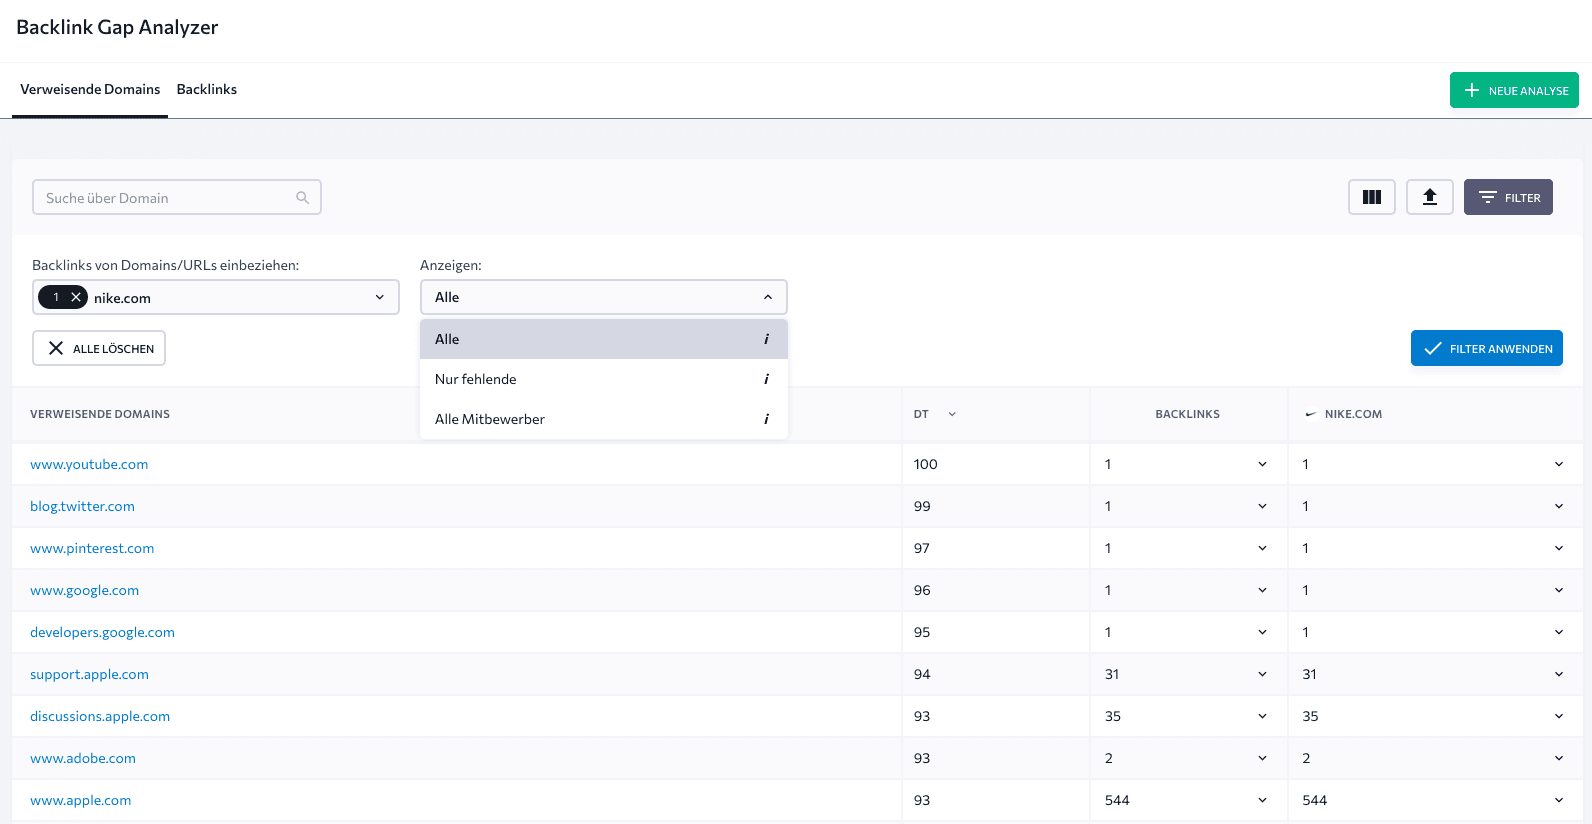Image resolution: width=1592 pixels, height=824 pixels.
Task: Click the NEUE ANALYSE button
Action: (1514, 90)
